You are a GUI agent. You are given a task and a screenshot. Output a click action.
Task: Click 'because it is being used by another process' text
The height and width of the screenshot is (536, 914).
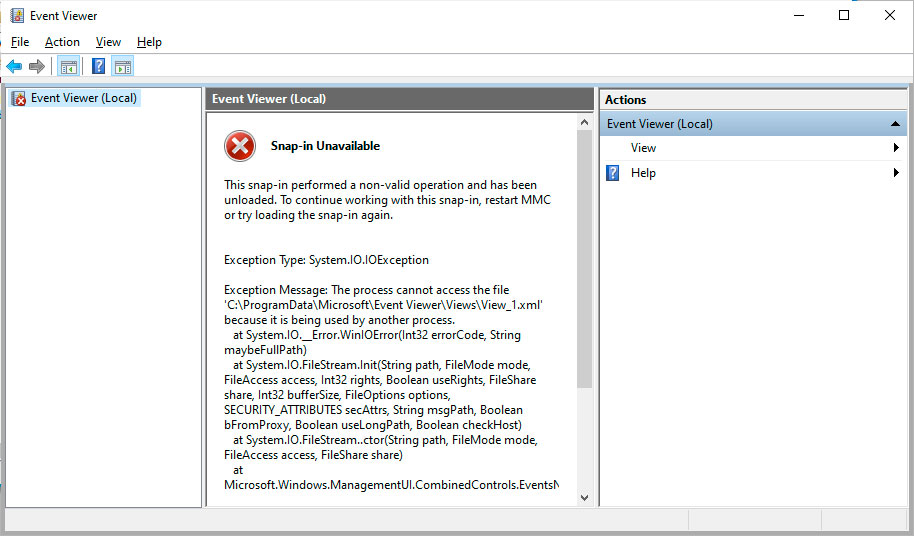coord(339,320)
